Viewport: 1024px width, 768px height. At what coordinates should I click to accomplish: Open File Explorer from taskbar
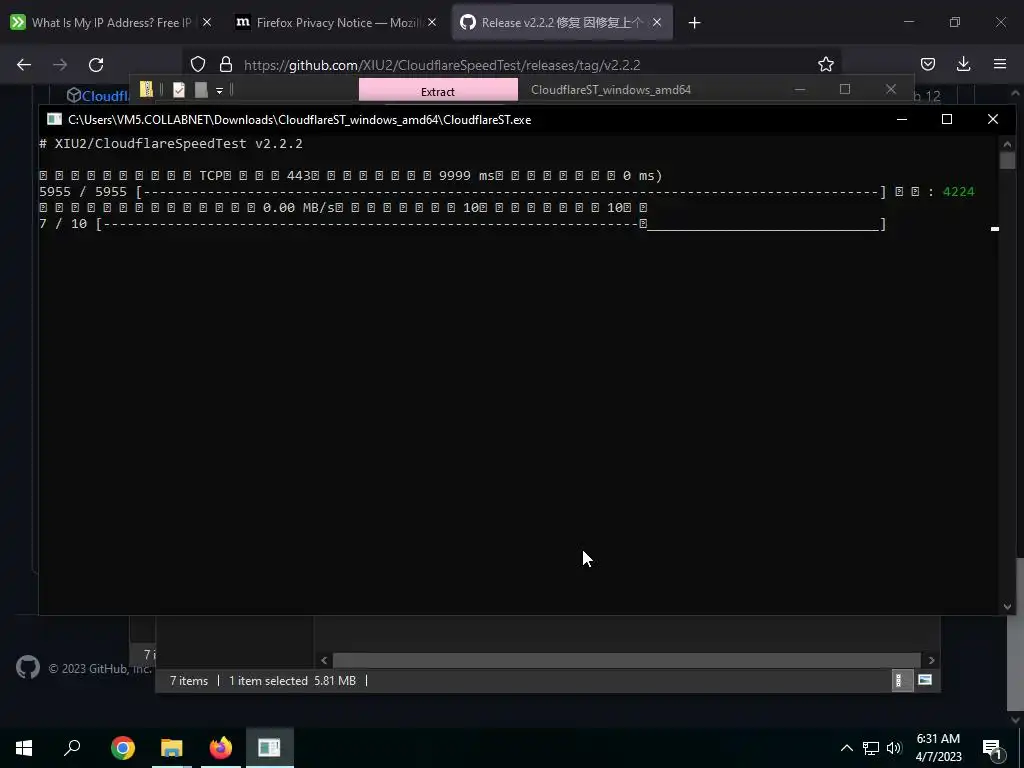click(172, 747)
